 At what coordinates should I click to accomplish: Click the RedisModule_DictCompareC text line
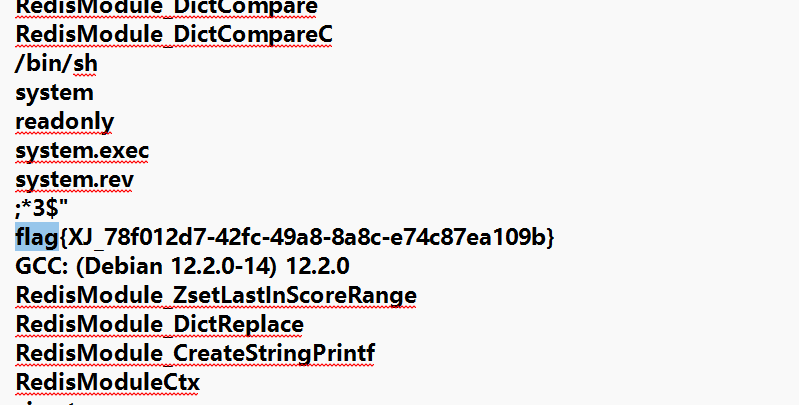tap(174, 35)
